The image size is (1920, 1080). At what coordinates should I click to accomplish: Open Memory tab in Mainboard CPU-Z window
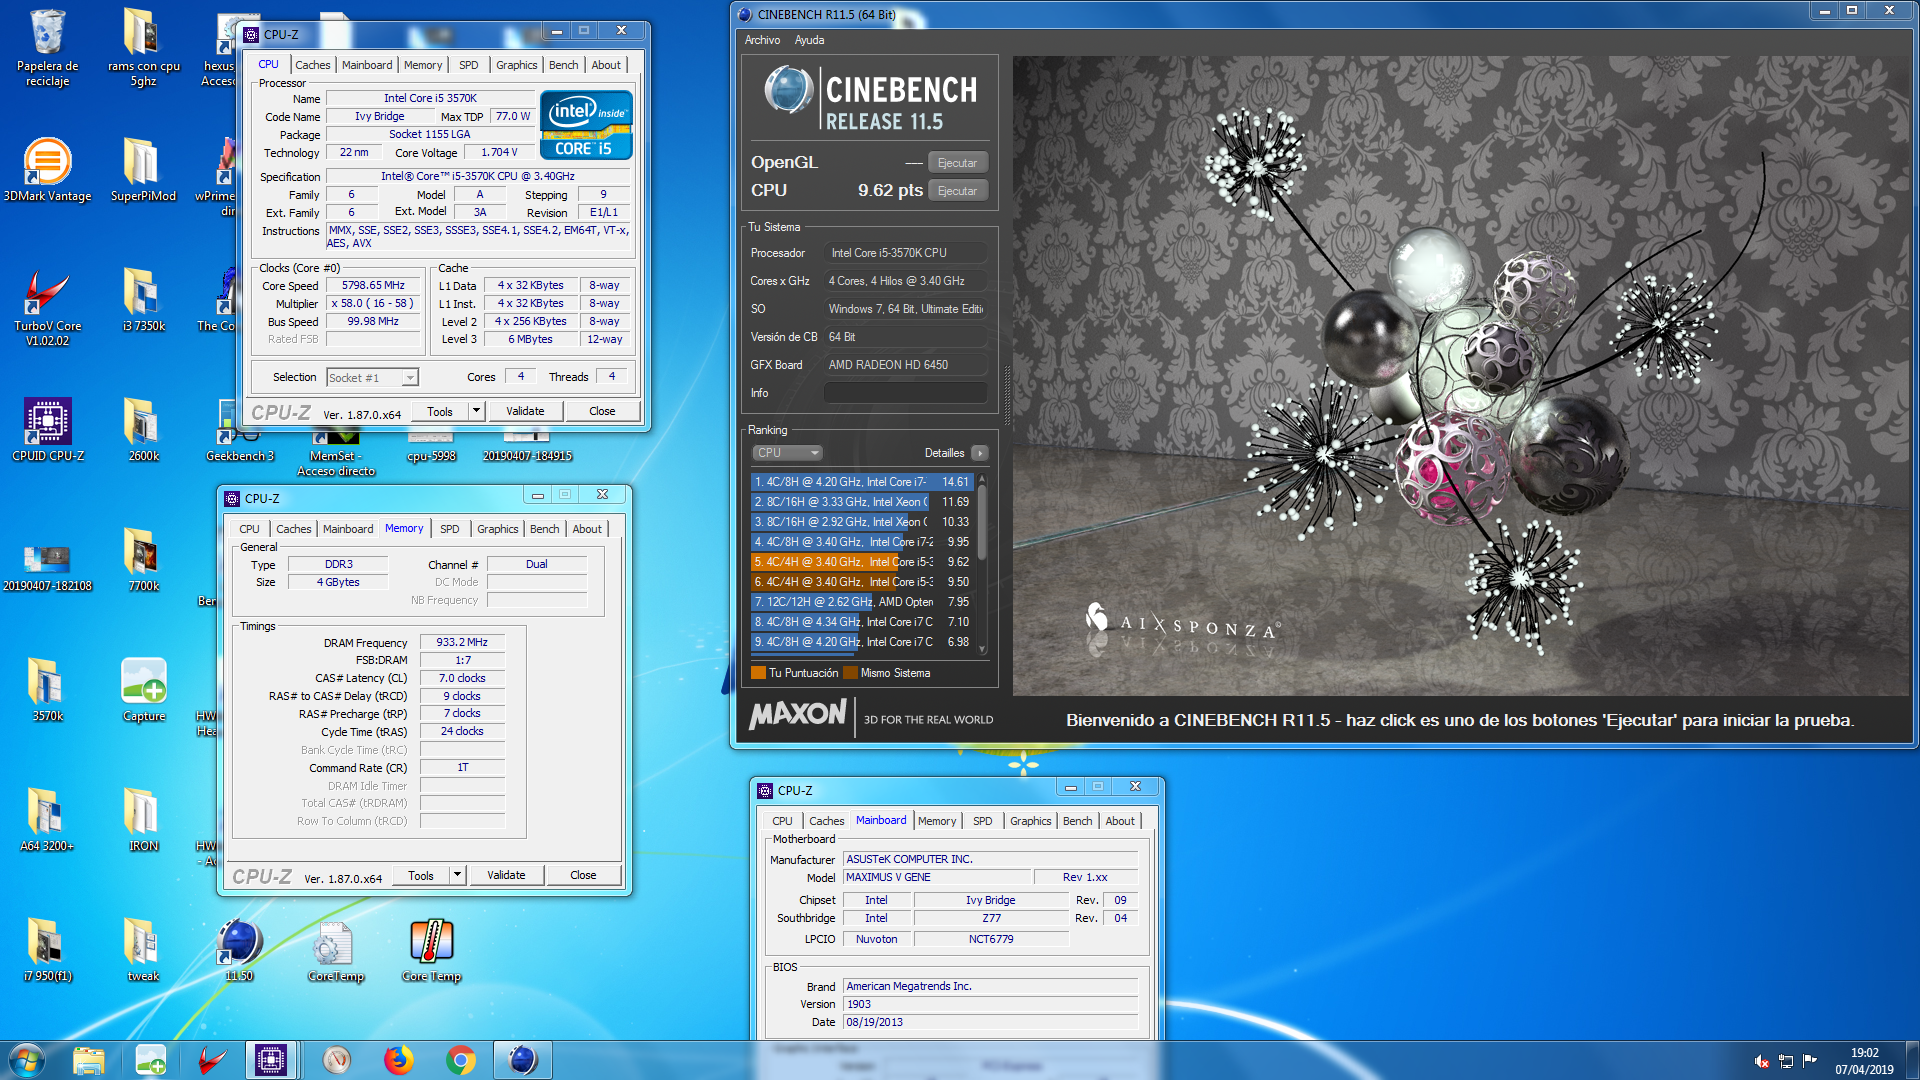pos(937,821)
